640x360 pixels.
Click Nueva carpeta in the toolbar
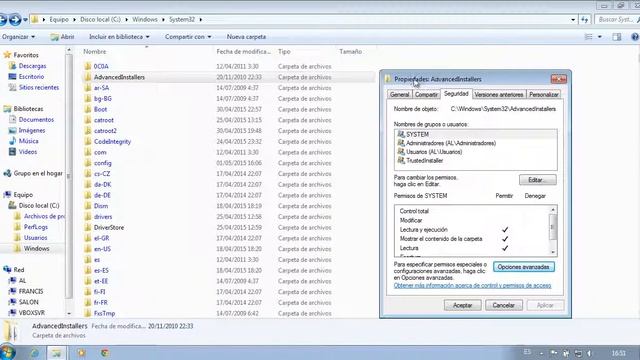(x=246, y=37)
